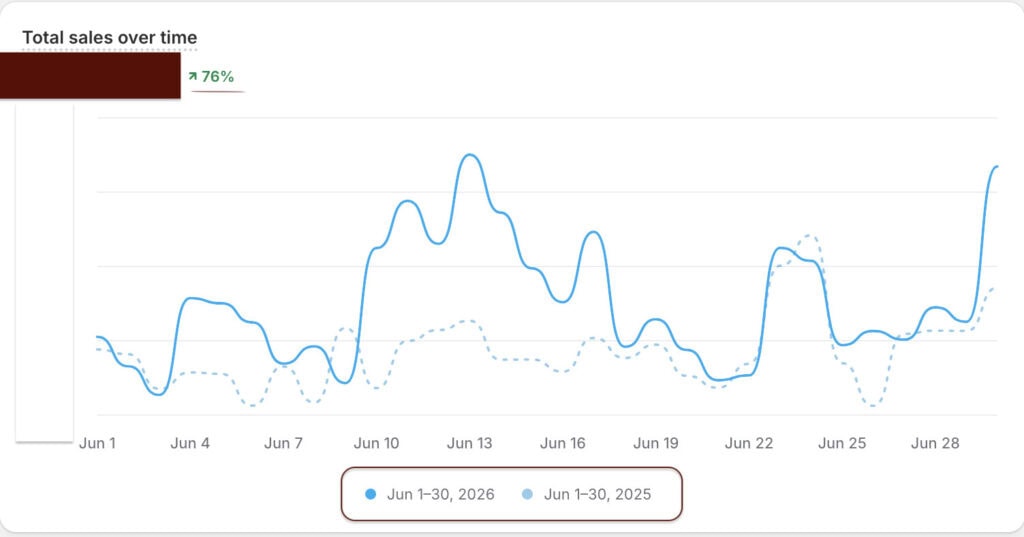This screenshot has height=537, width=1024.
Task: Select the Jun 1 axis label
Action: 97,443
